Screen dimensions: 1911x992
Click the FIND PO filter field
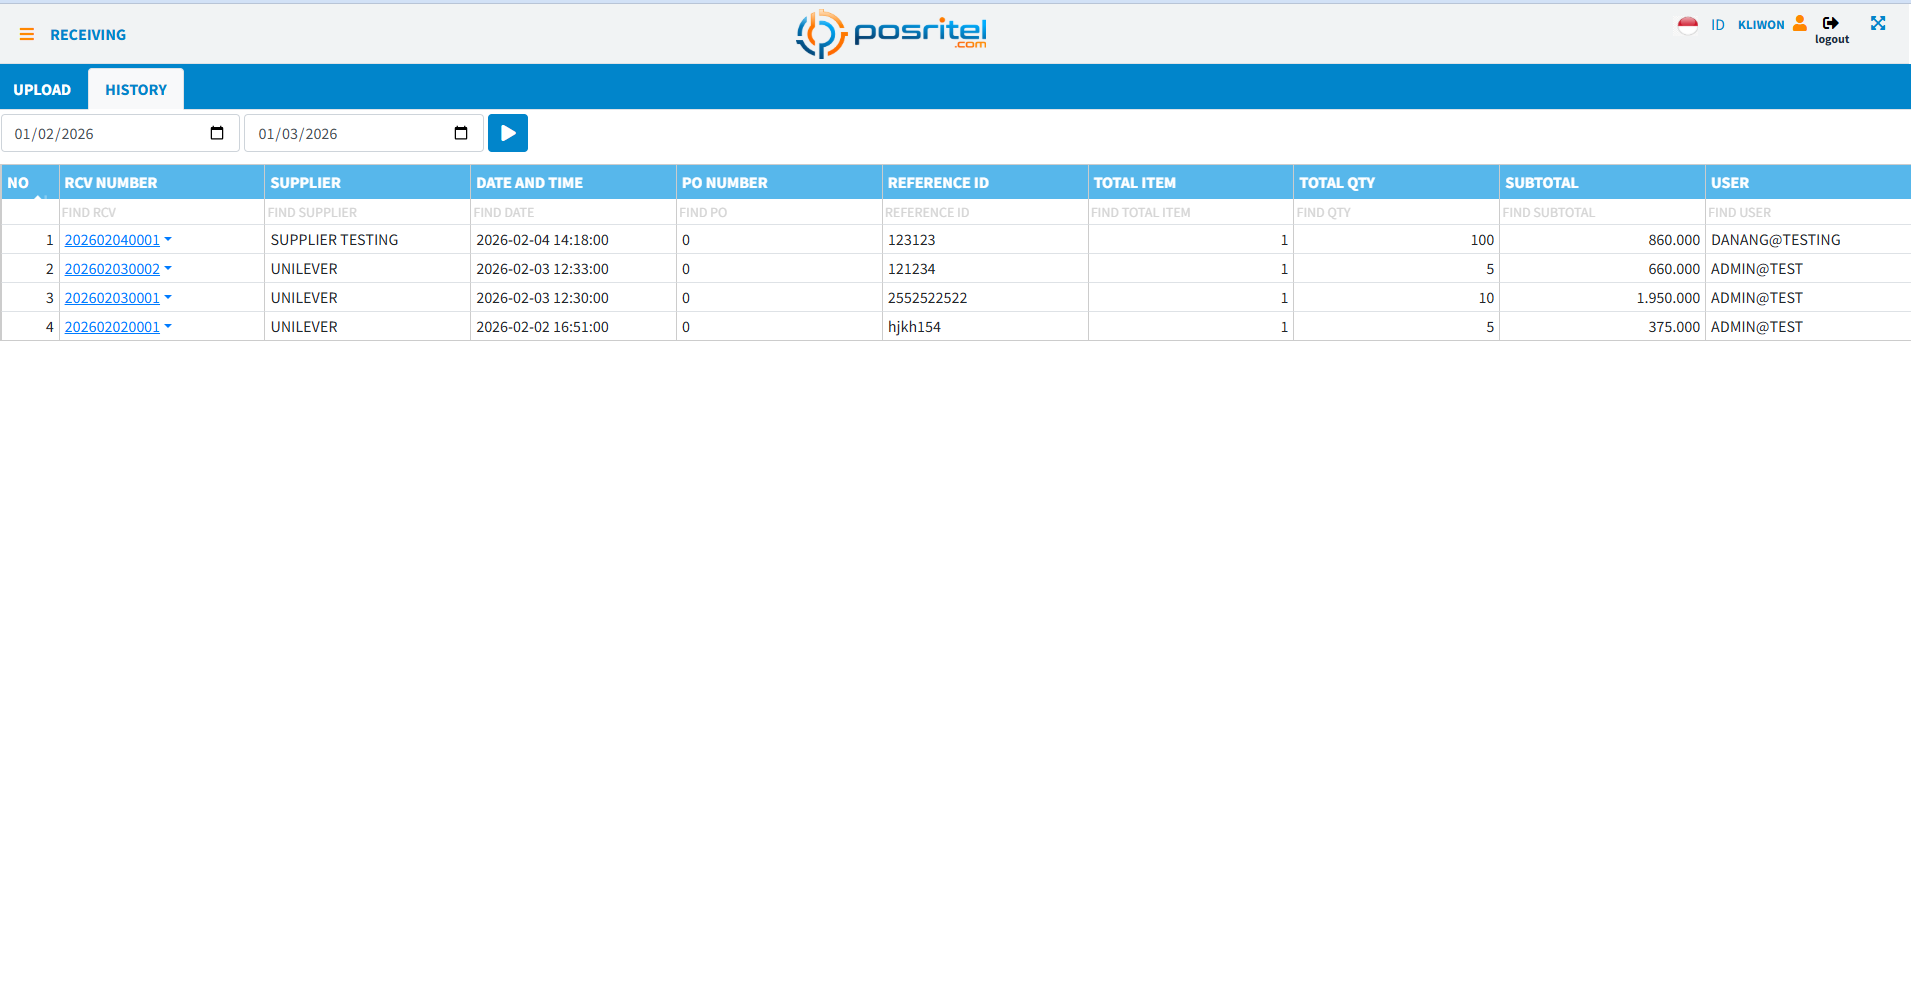(779, 212)
